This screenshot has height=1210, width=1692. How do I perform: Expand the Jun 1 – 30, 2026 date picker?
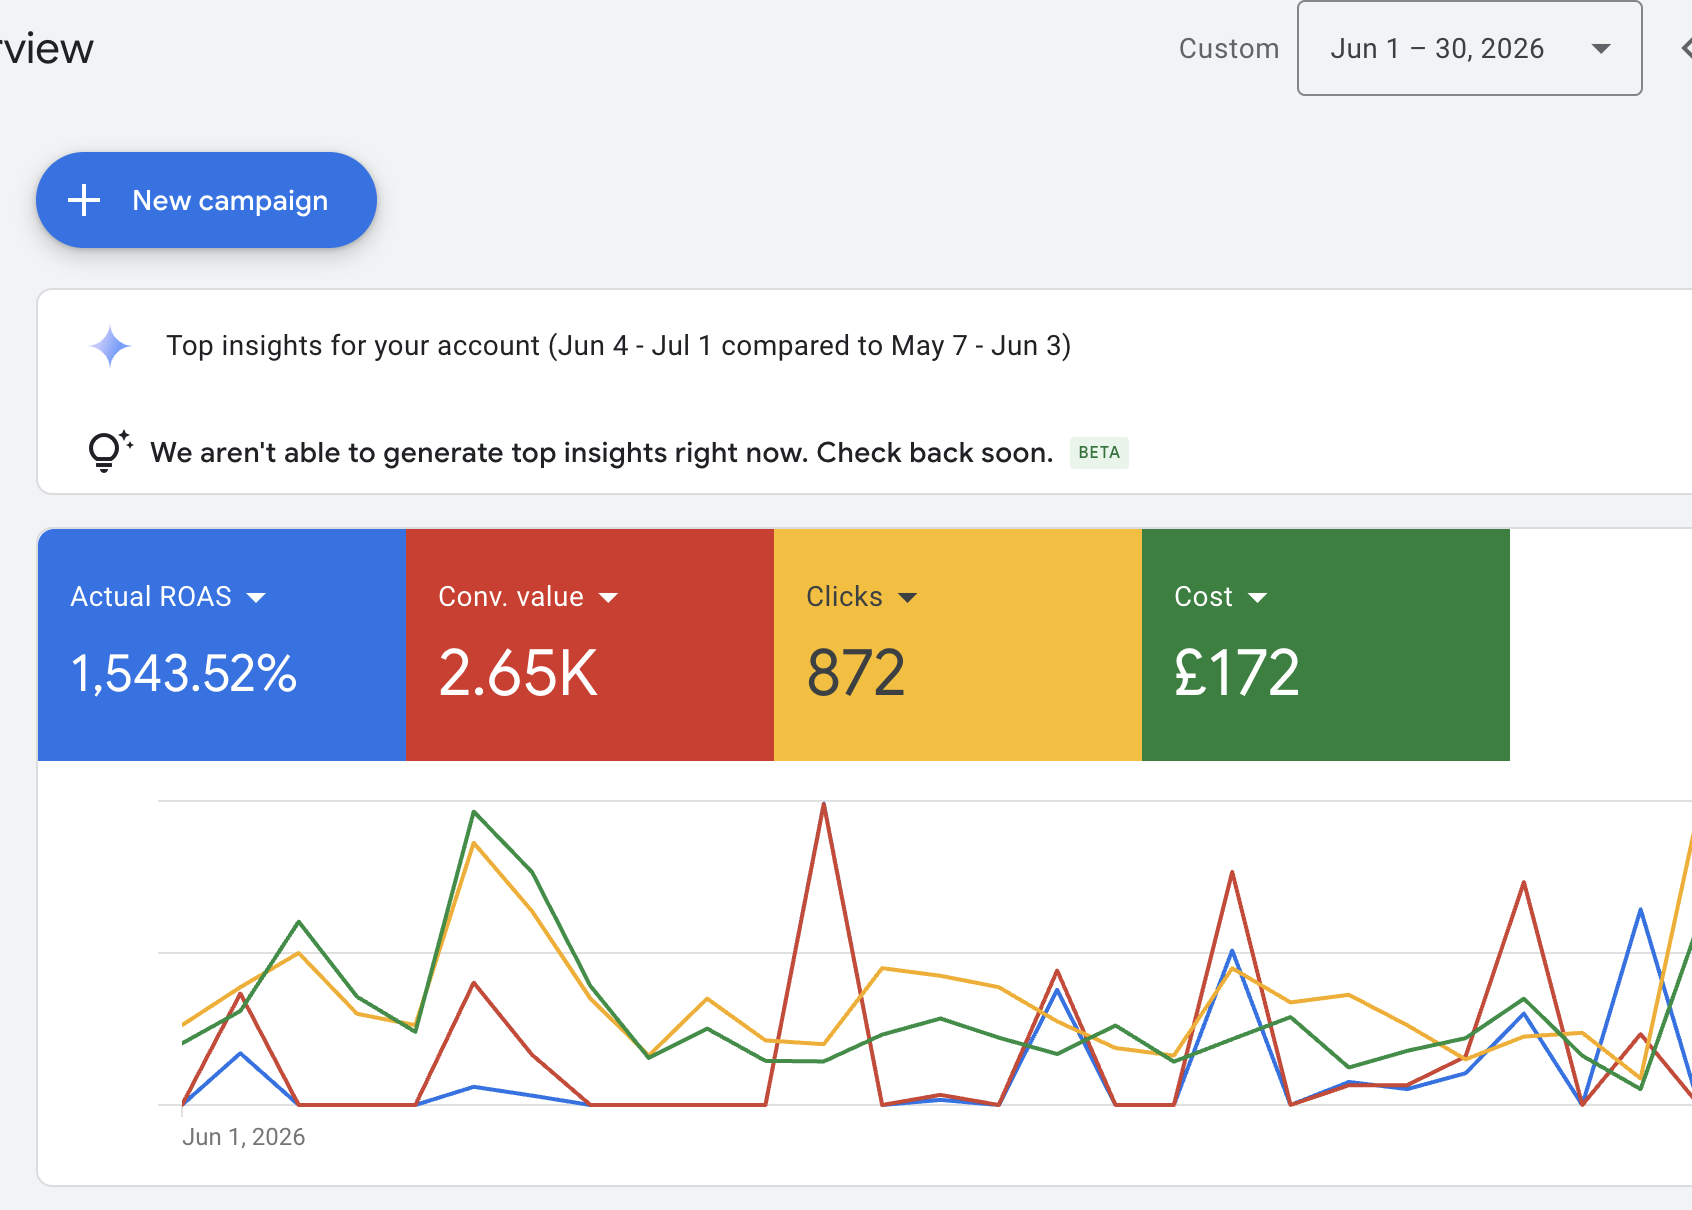[1469, 48]
